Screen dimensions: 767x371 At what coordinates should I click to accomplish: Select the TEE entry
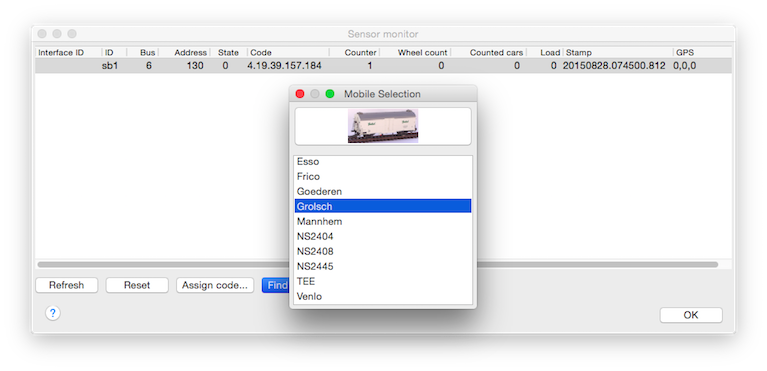click(x=383, y=281)
